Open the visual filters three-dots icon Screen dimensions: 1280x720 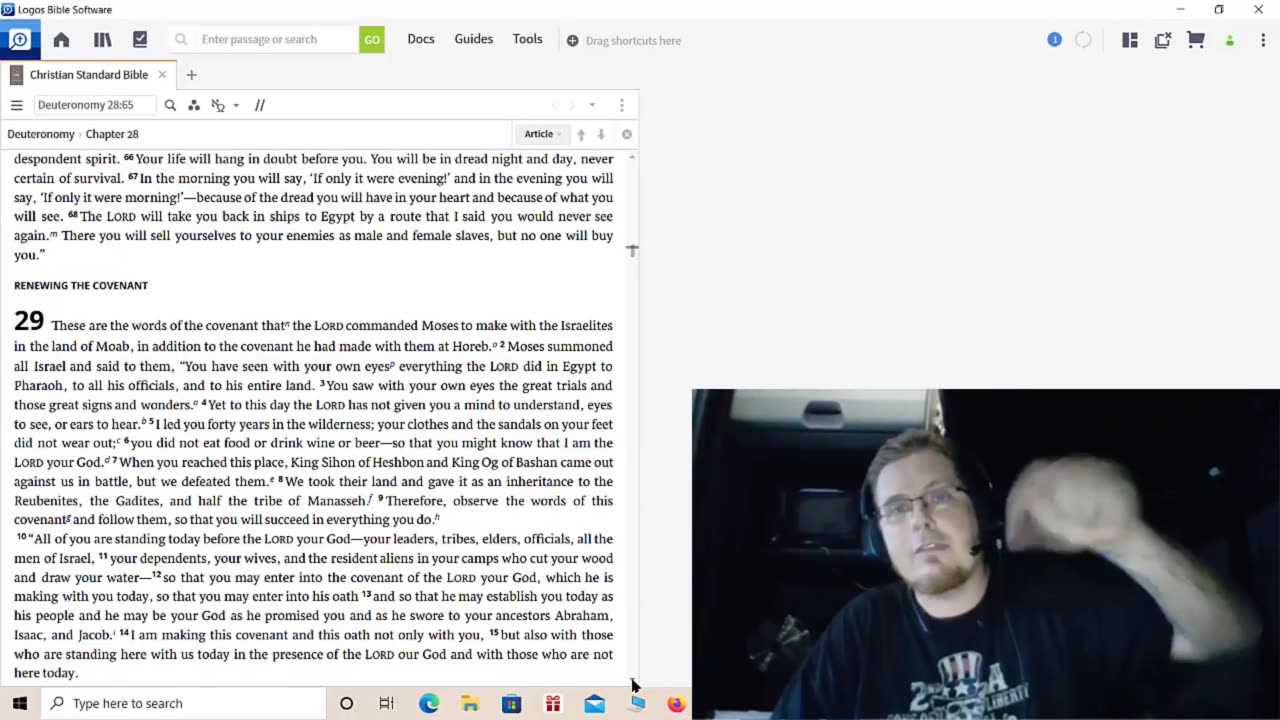pos(193,105)
